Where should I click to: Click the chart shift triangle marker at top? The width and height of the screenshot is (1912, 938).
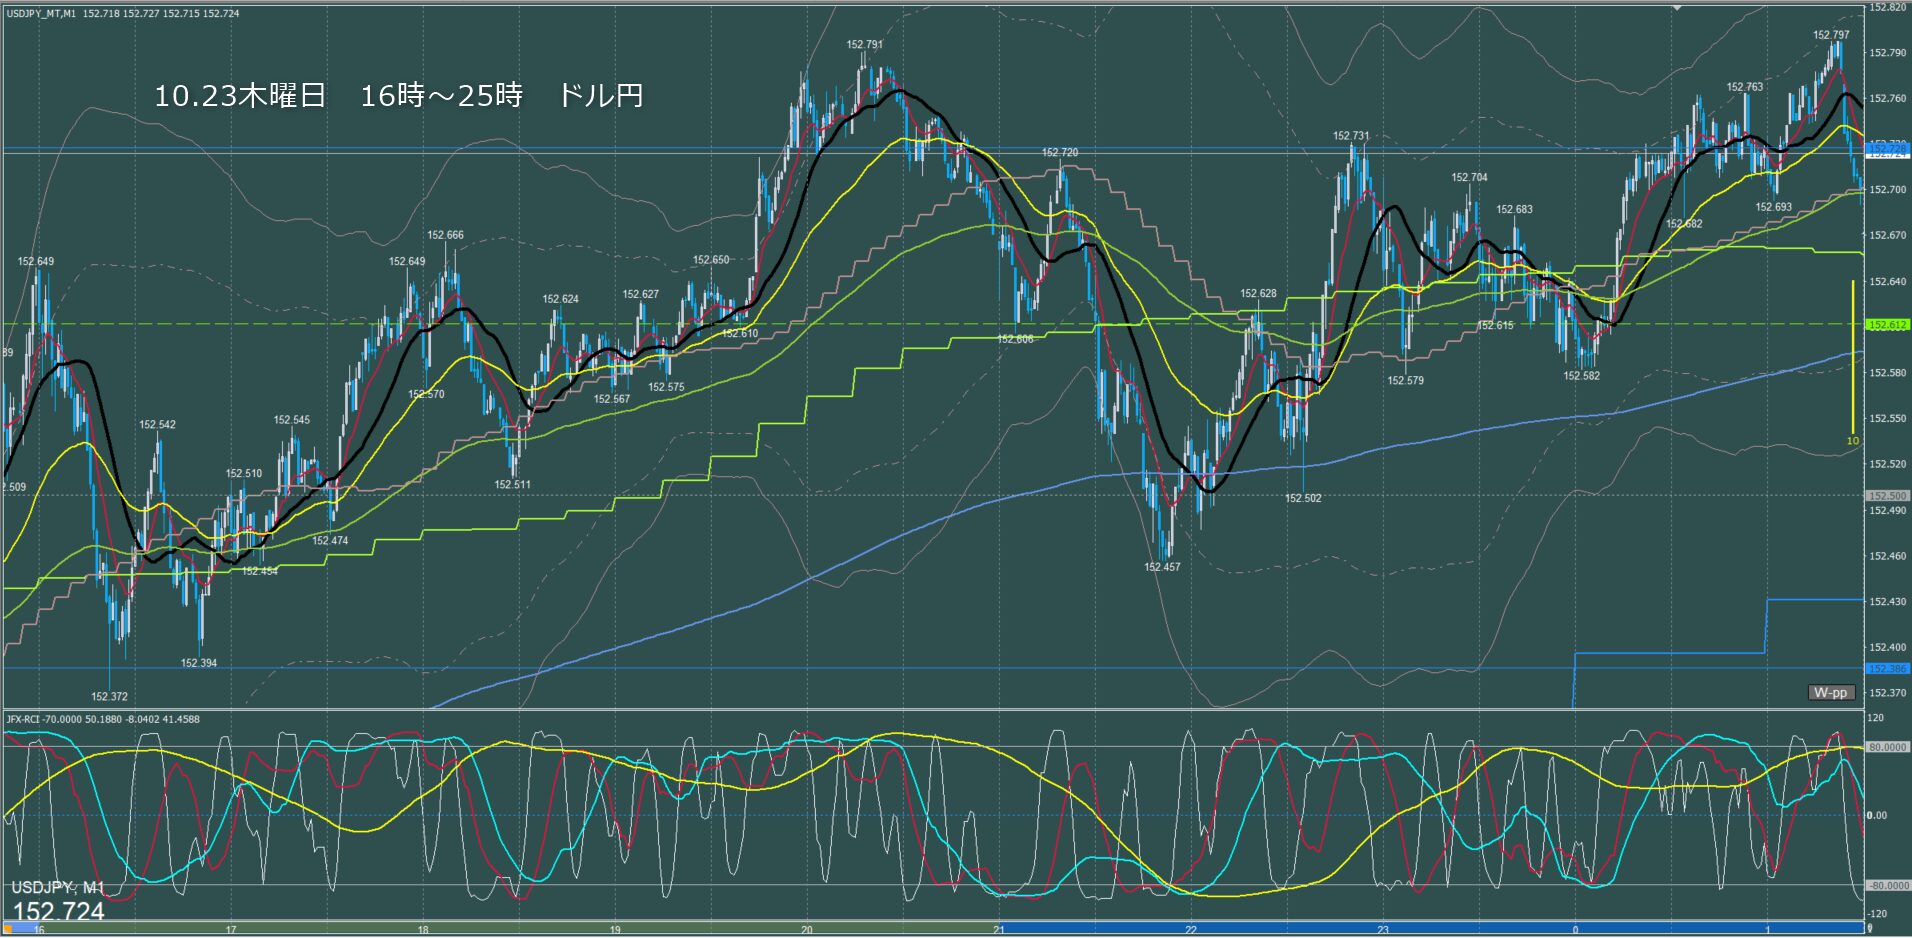click(x=1679, y=8)
